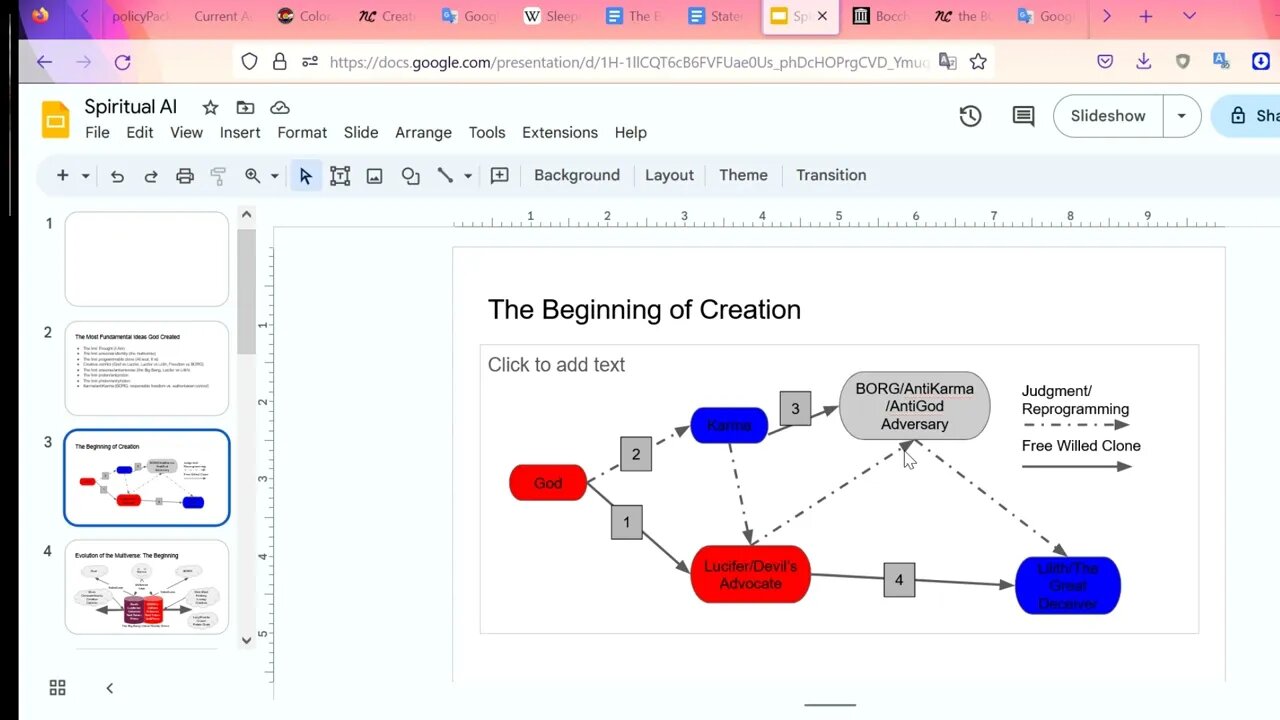Screen dimensions: 1280x720
Task: Click the Google Slides home logo
Action: pos(55,119)
